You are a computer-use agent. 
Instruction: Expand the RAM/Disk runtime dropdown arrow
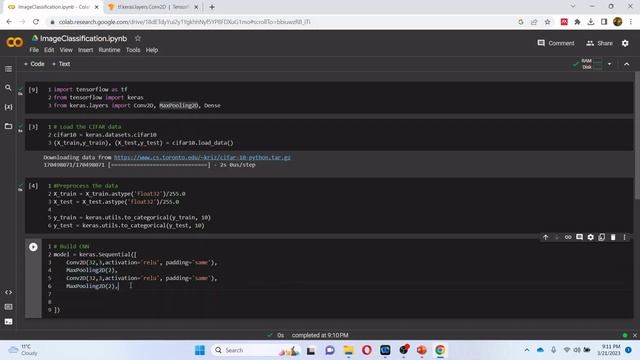pos(610,64)
